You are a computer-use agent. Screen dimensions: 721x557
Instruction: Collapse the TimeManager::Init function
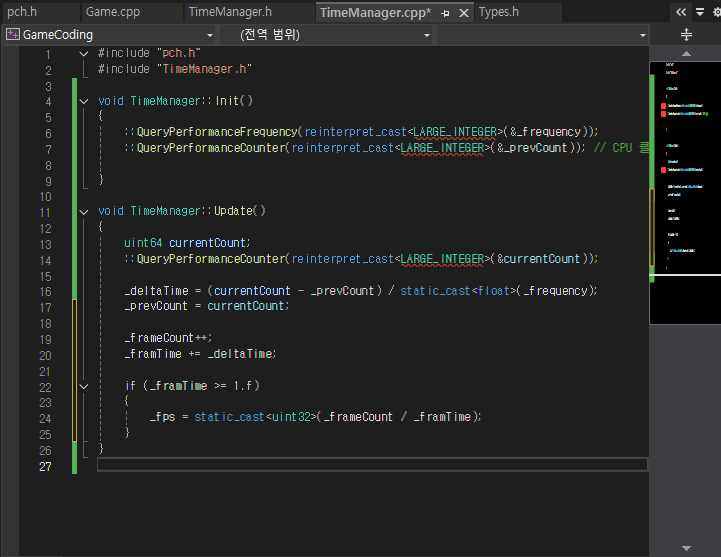pyautogui.click(x=84, y=101)
